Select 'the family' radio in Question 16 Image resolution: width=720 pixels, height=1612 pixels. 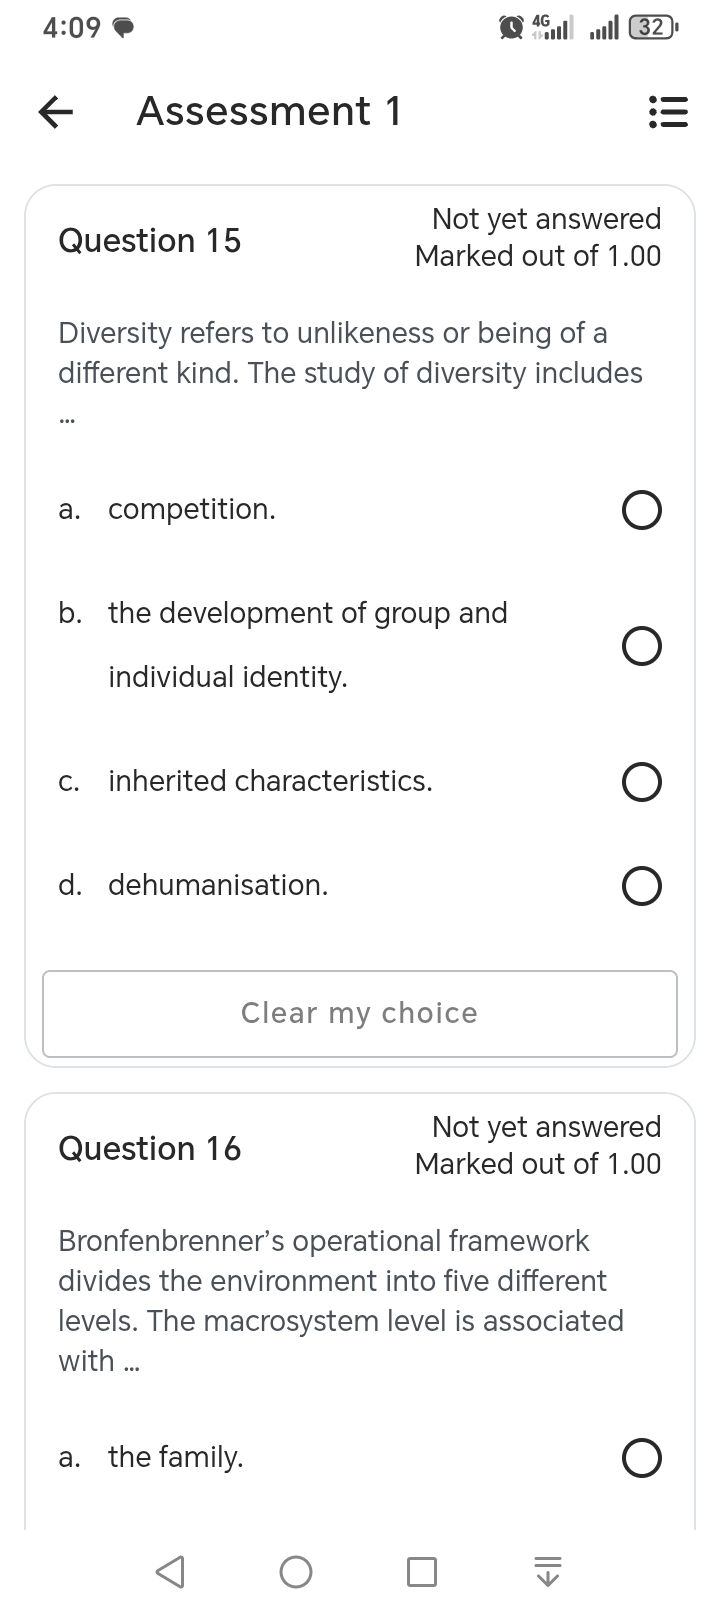click(x=641, y=1458)
